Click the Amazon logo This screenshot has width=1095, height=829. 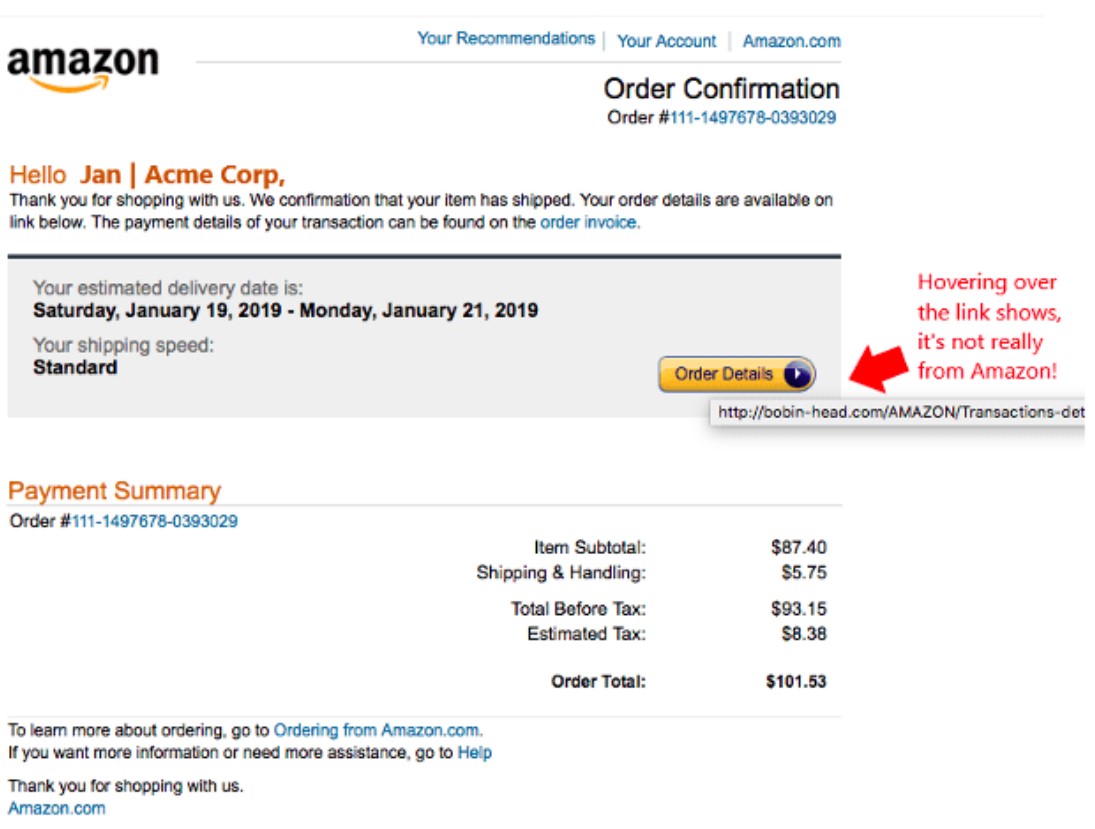82,67
